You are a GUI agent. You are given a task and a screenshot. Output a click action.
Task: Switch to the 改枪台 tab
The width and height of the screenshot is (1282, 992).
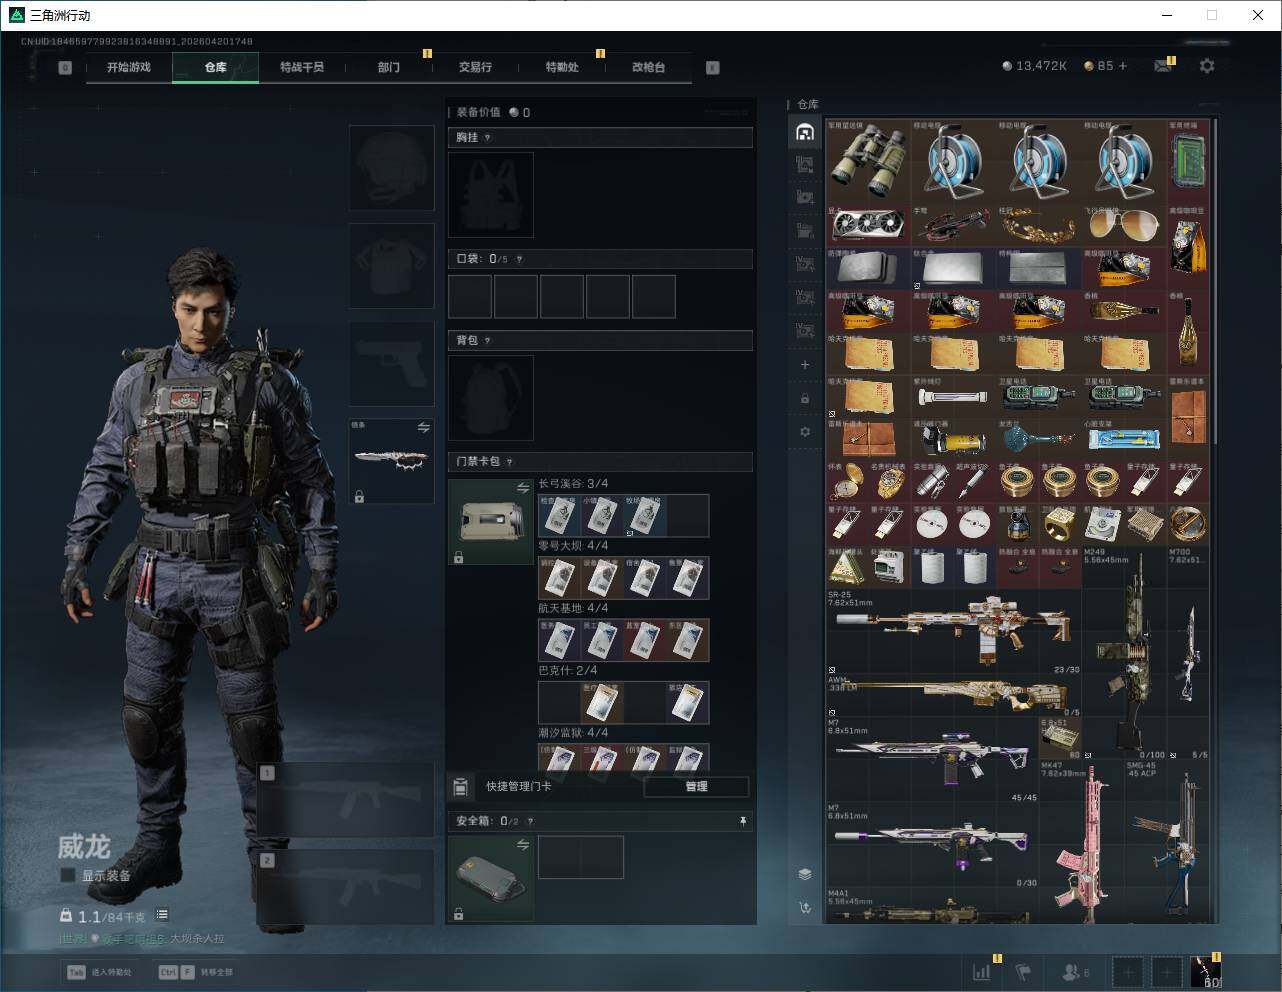tap(648, 67)
